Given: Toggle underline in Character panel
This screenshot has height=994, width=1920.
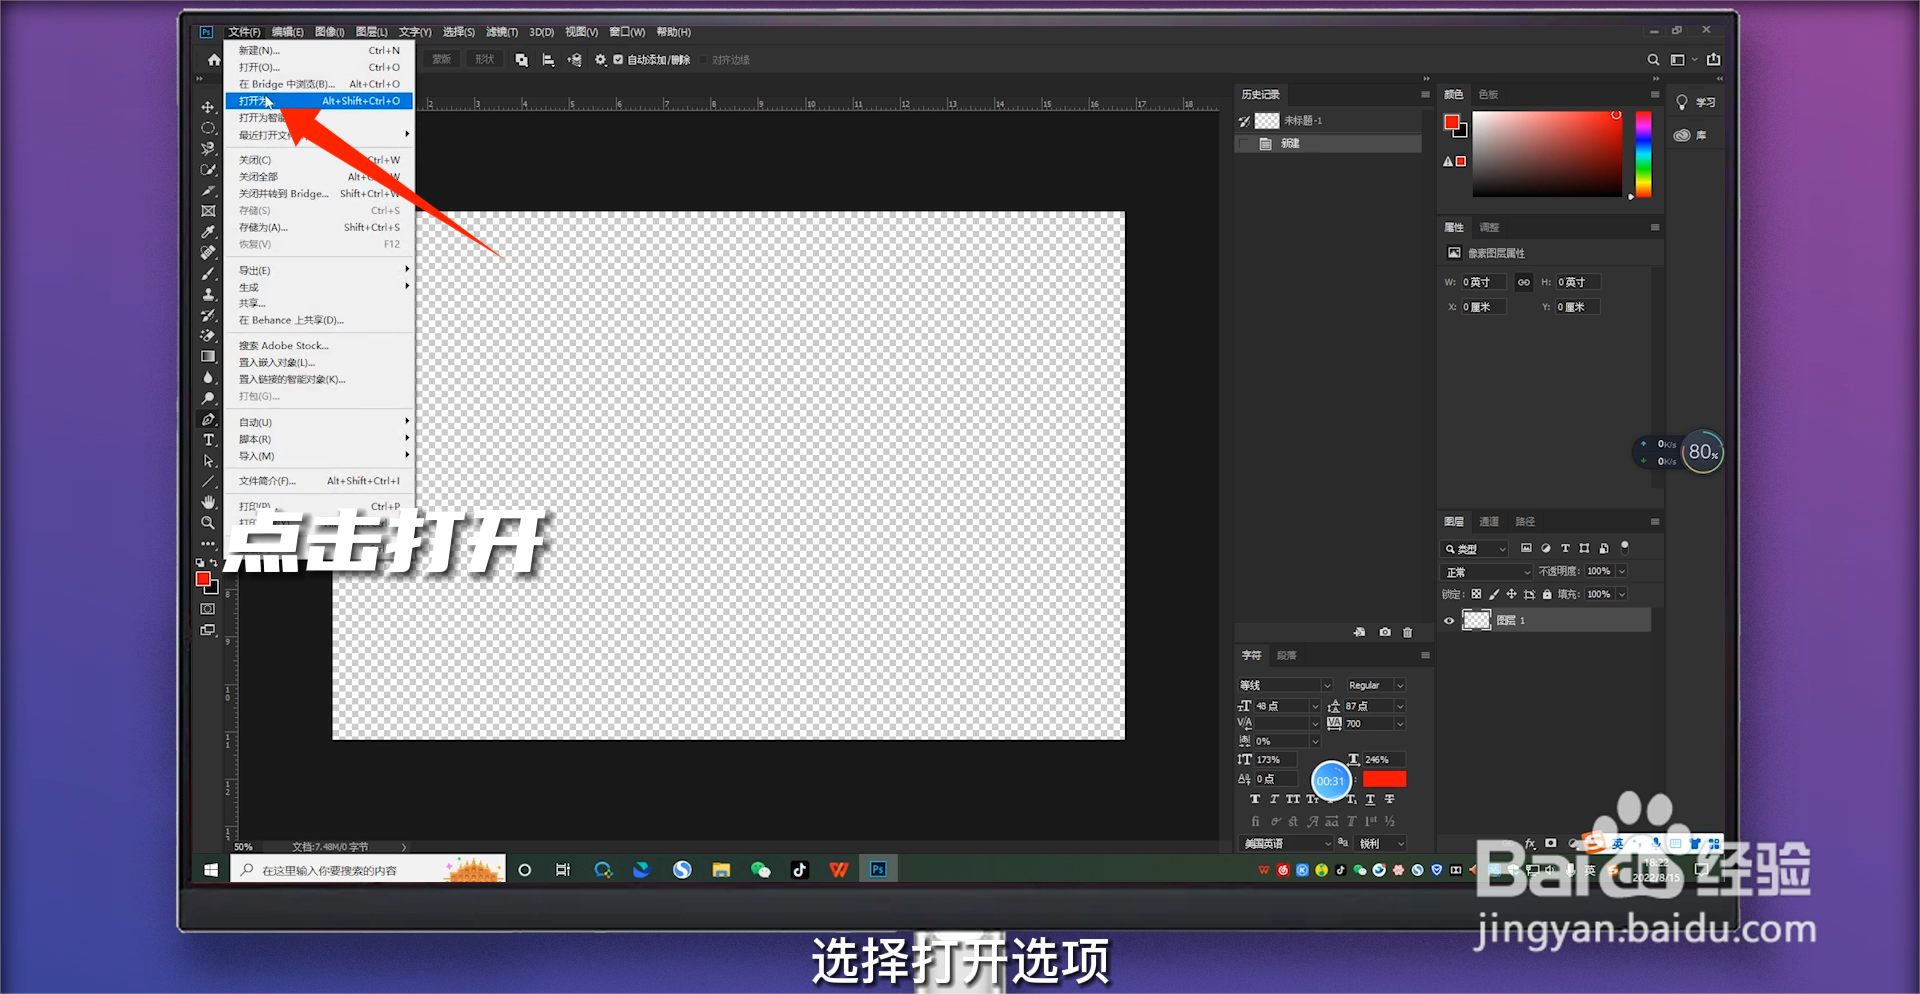Looking at the screenshot, I should (x=1370, y=799).
